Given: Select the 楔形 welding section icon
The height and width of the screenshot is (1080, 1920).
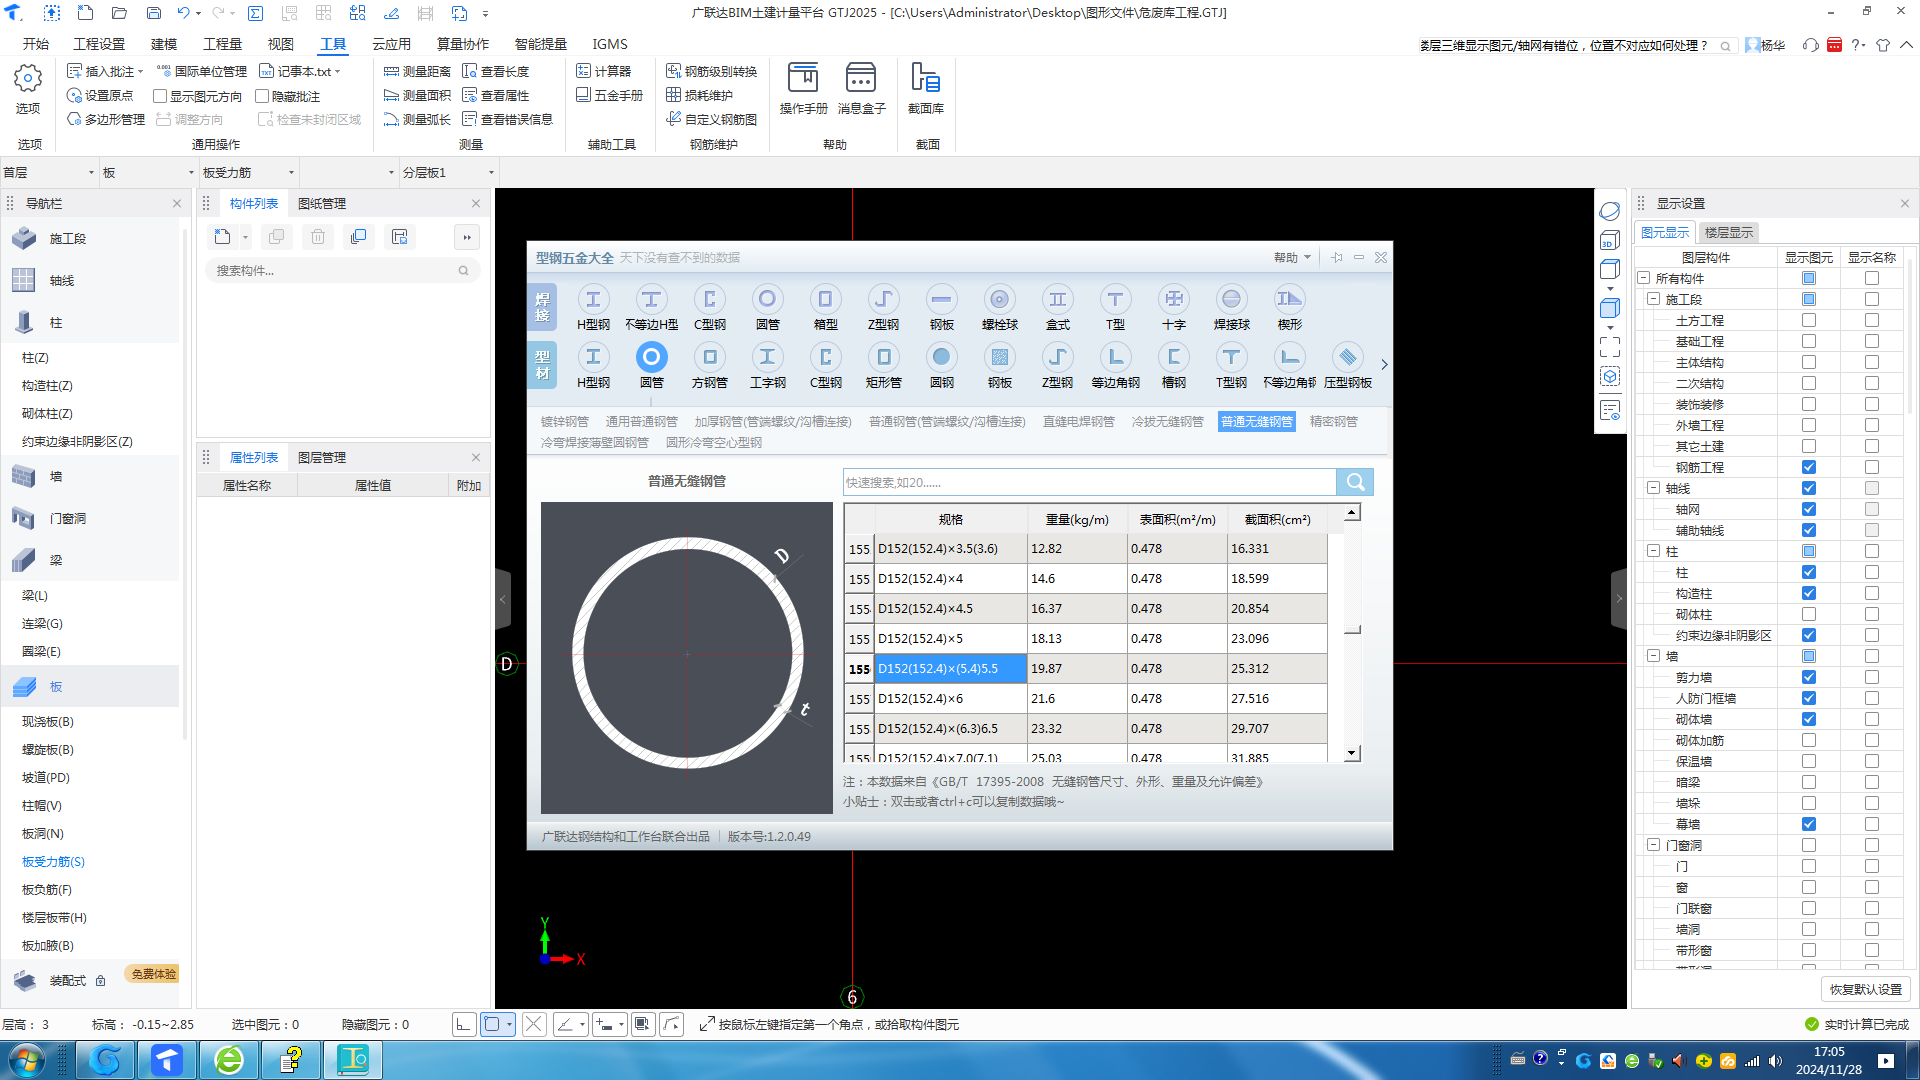Looking at the screenshot, I should click(x=1290, y=299).
